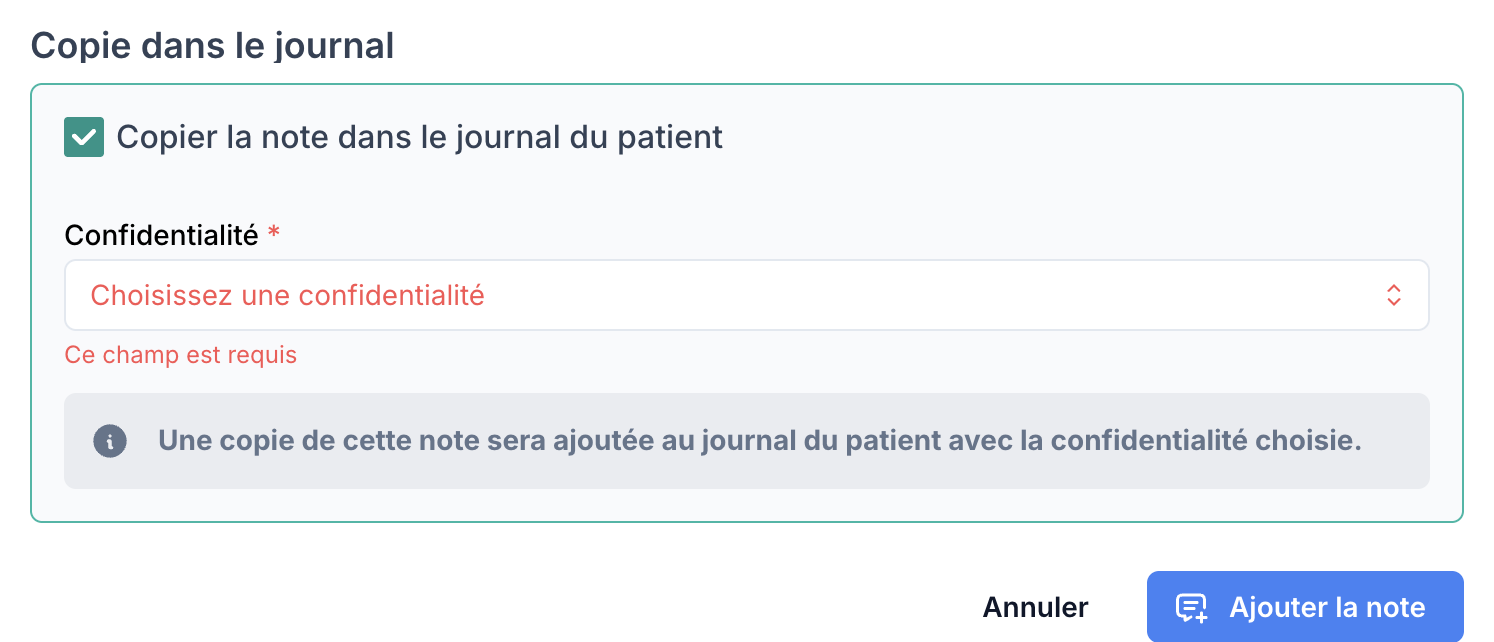
Task: Click the info circle icon in the notice
Action: click(110, 441)
